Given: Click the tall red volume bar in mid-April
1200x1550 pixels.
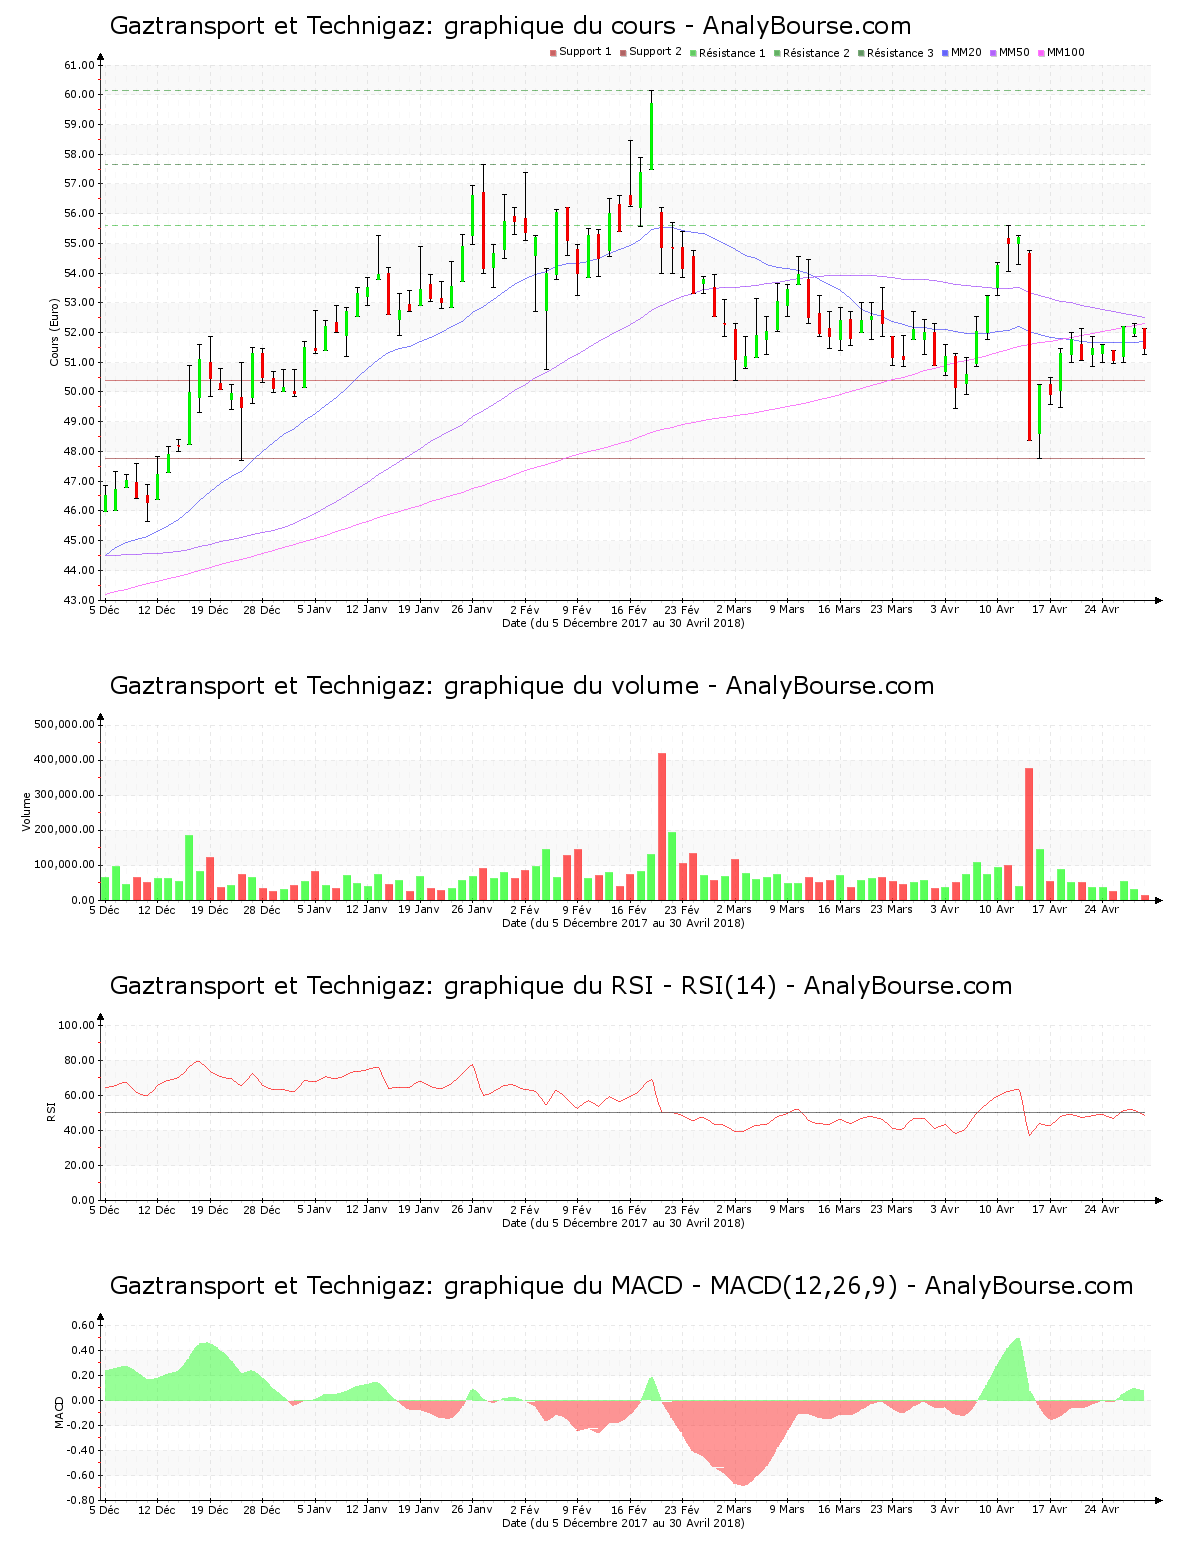Looking at the screenshot, I should 1029,834.
